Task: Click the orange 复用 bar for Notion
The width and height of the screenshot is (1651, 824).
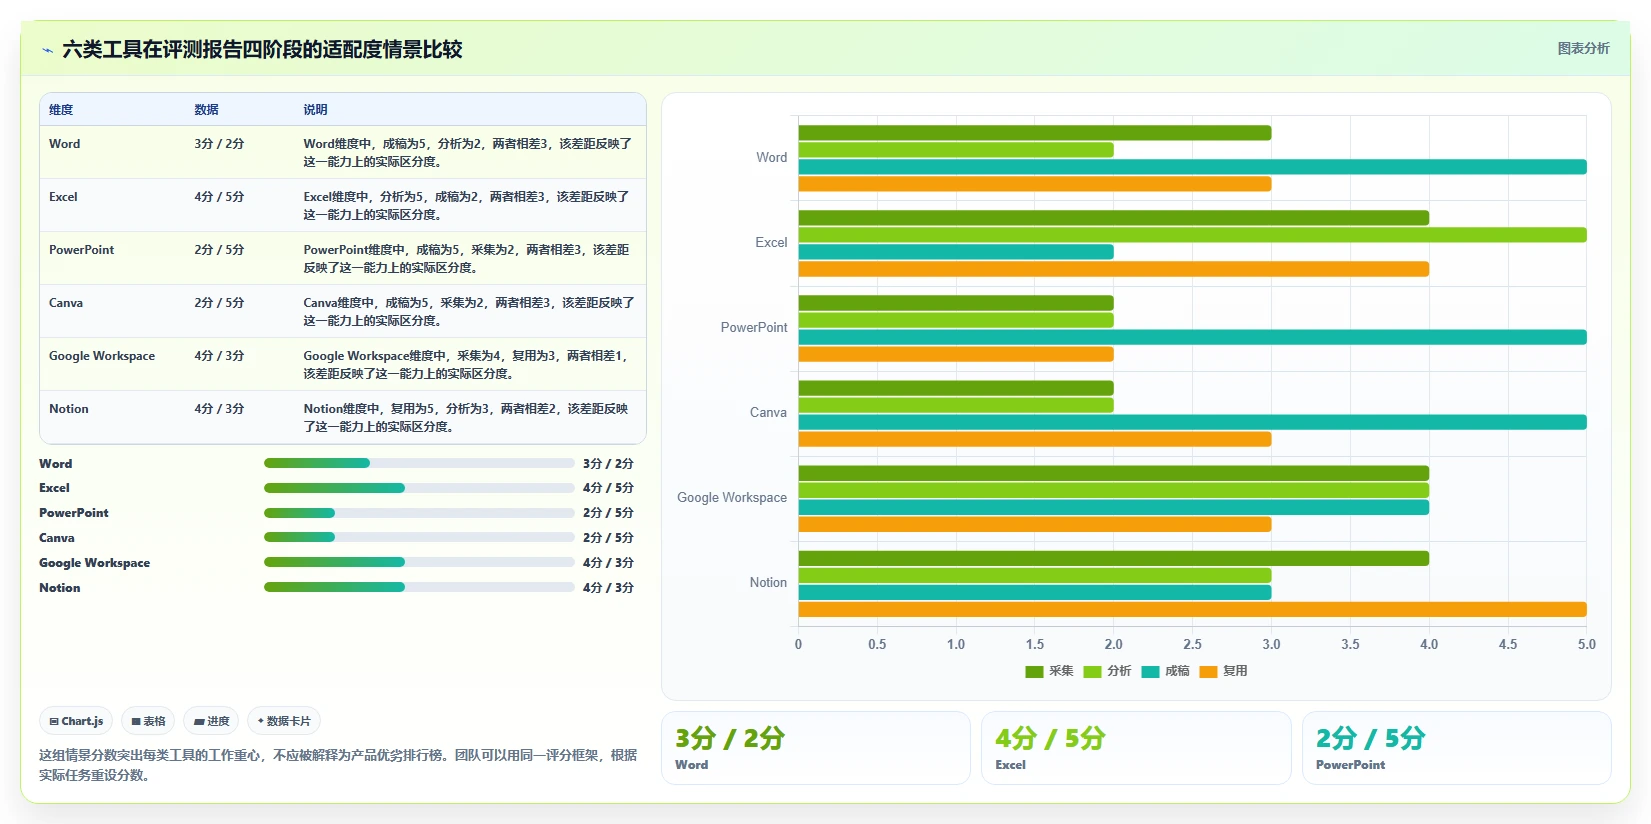Action: (1192, 609)
